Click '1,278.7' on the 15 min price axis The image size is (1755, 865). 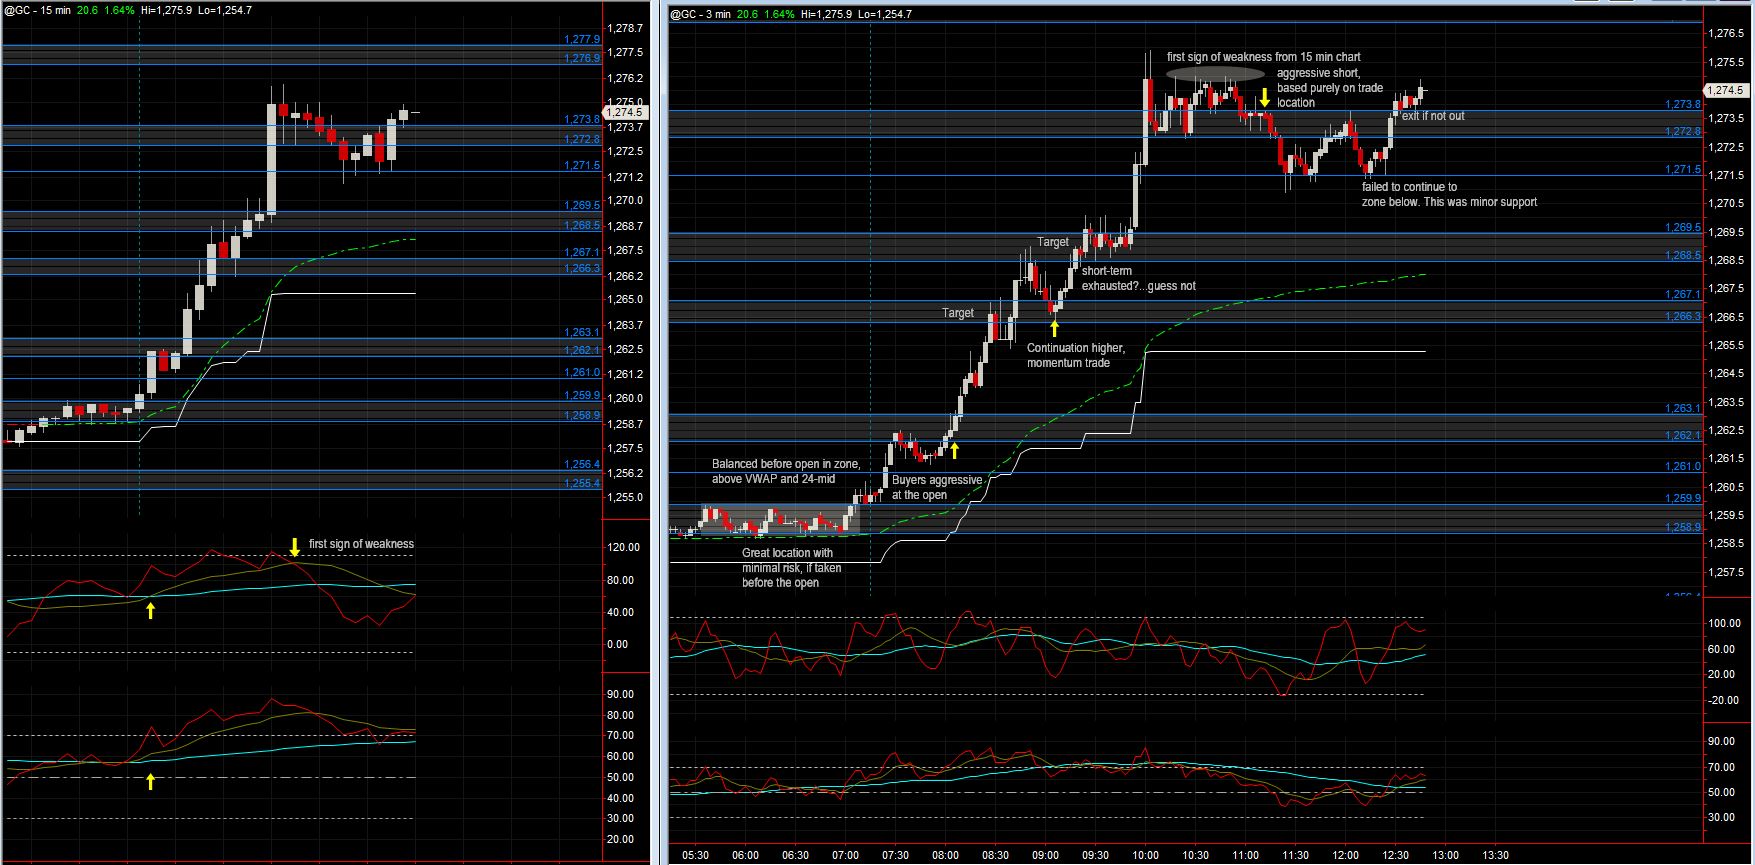pyautogui.click(x=625, y=28)
